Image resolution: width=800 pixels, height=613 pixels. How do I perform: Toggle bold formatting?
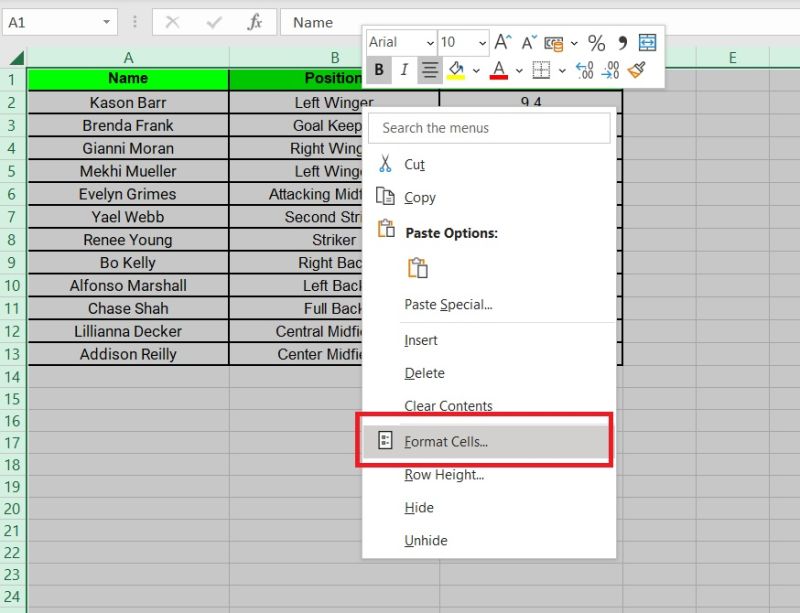tap(378, 70)
